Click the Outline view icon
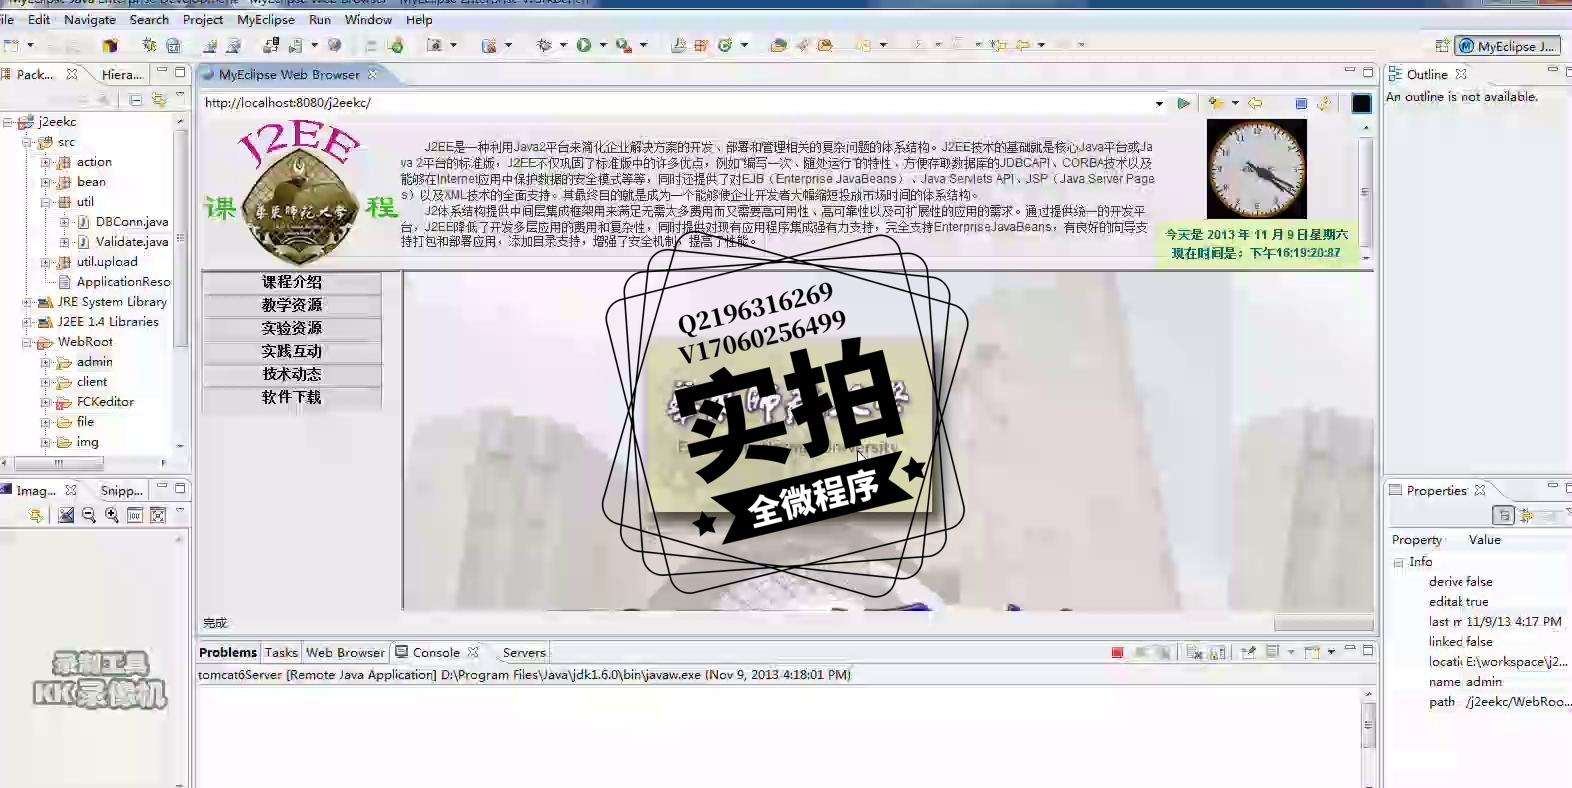Screen dimensions: 1572x788 tap(1395, 74)
